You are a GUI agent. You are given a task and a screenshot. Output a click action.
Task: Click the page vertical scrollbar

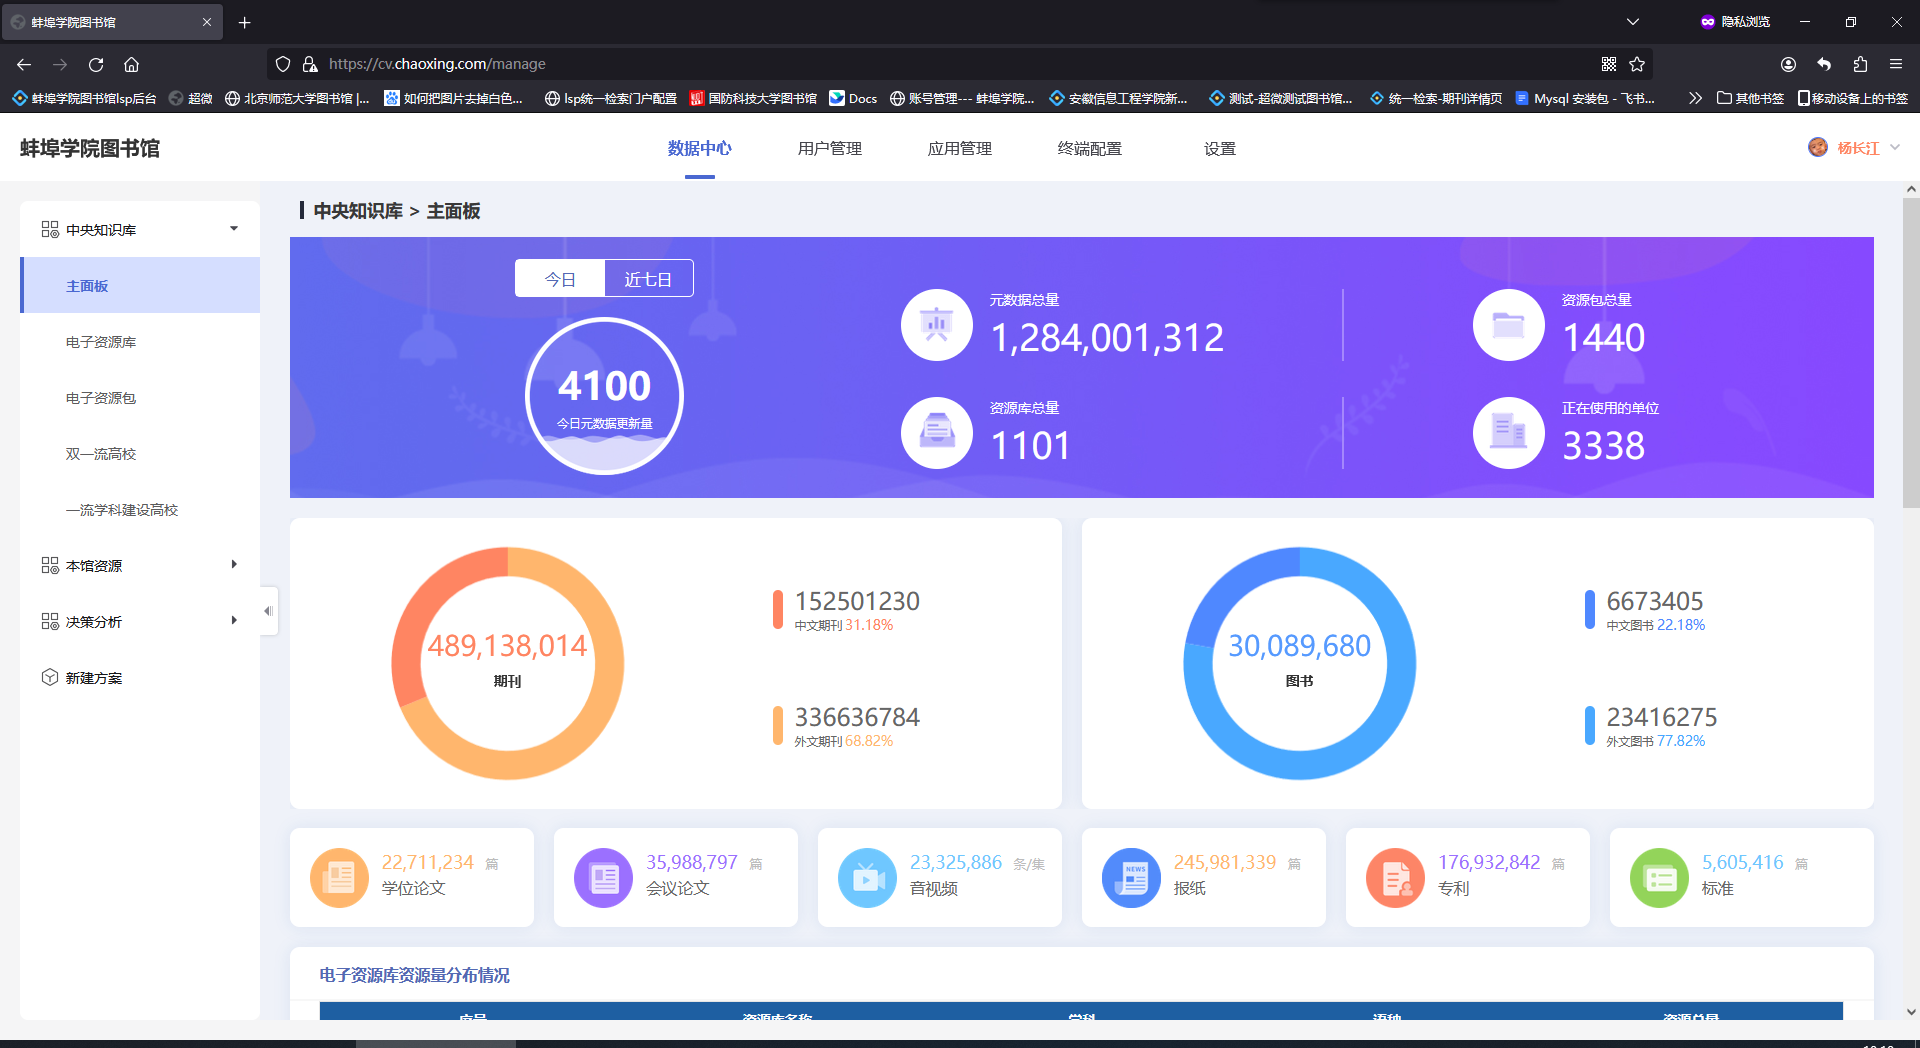tap(1911, 353)
